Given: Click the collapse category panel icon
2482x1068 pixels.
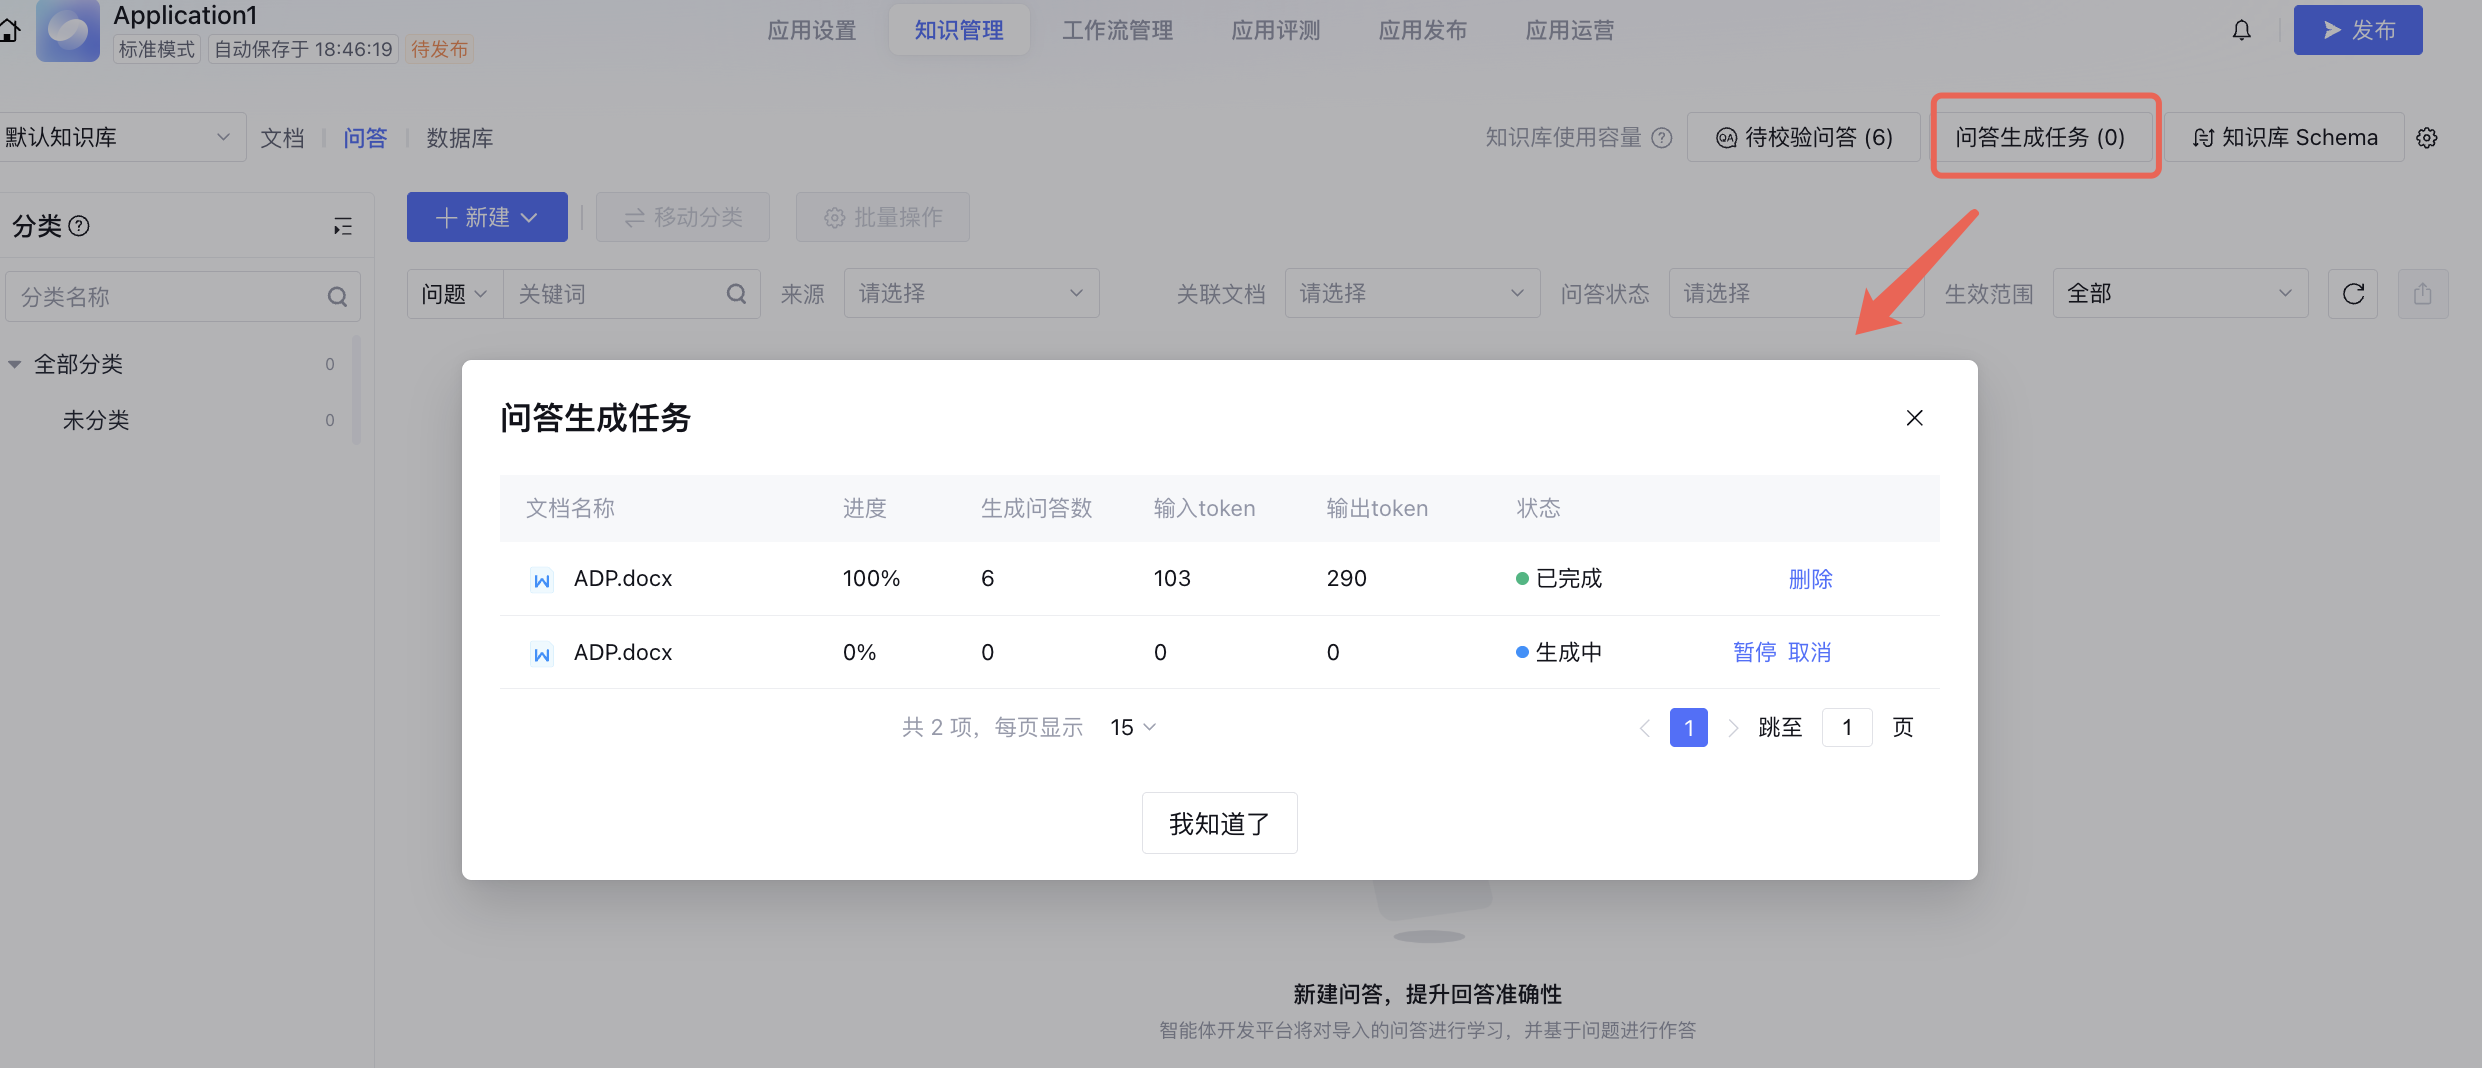Looking at the screenshot, I should tap(343, 227).
